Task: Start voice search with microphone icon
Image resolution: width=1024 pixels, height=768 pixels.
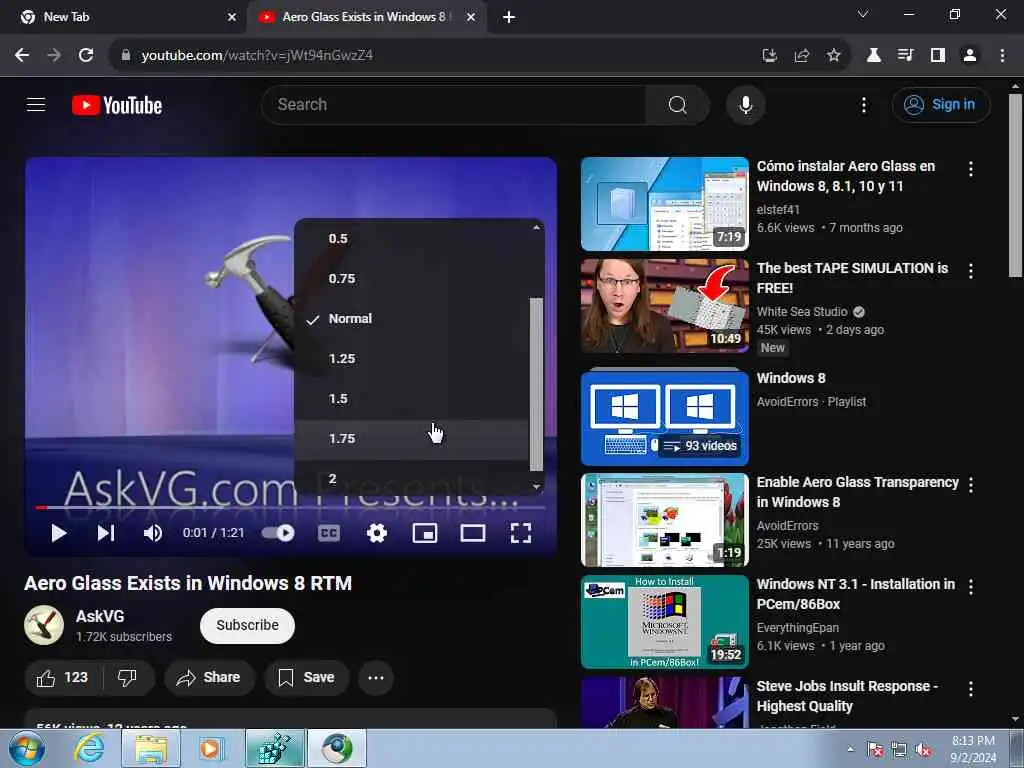Action: tap(745, 104)
